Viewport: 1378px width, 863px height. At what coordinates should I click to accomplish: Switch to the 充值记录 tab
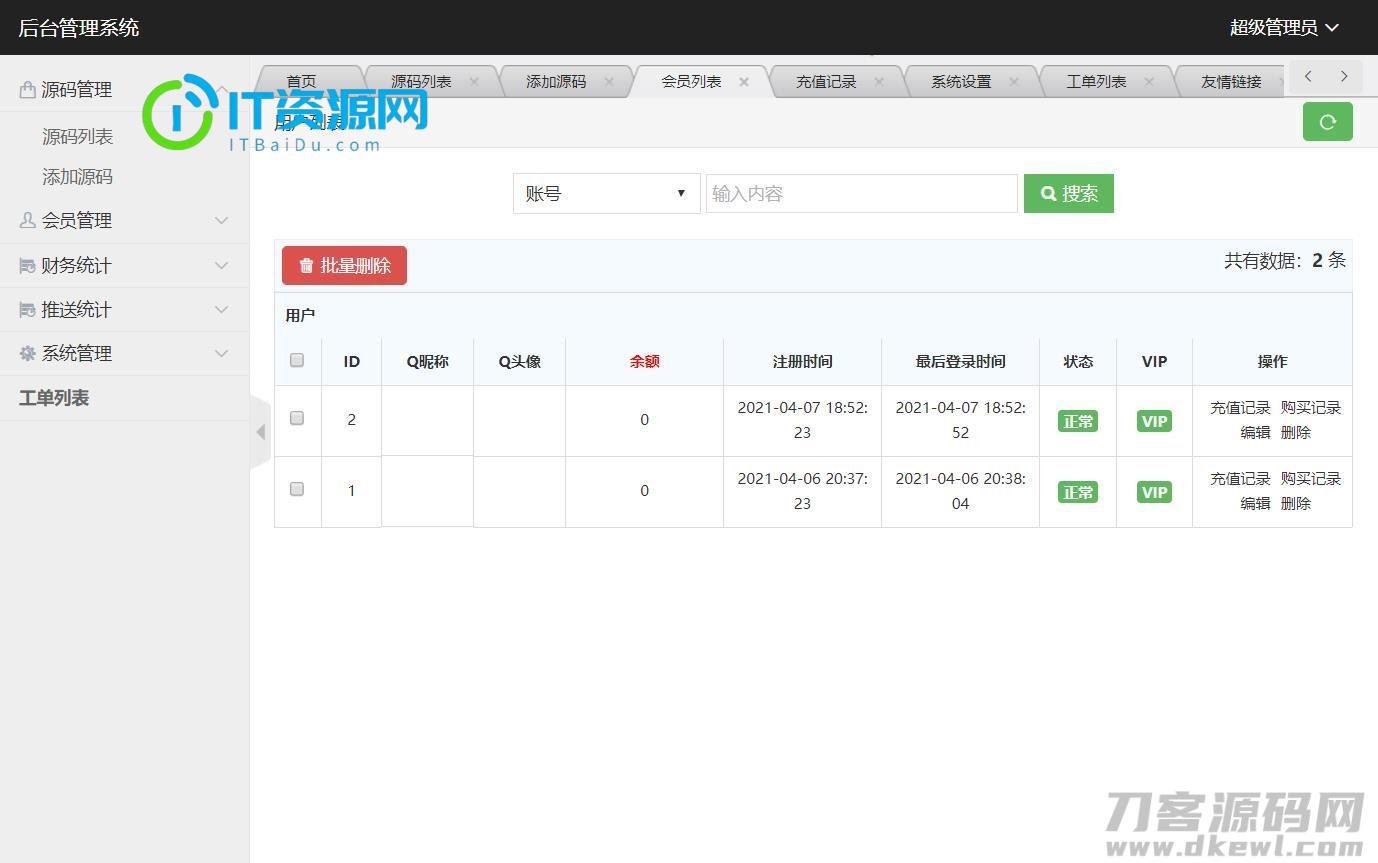[x=826, y=82]
